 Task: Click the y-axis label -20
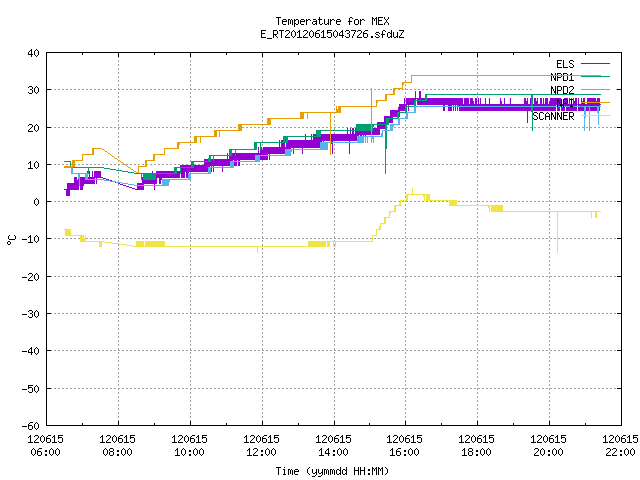[x=31, y=277]
